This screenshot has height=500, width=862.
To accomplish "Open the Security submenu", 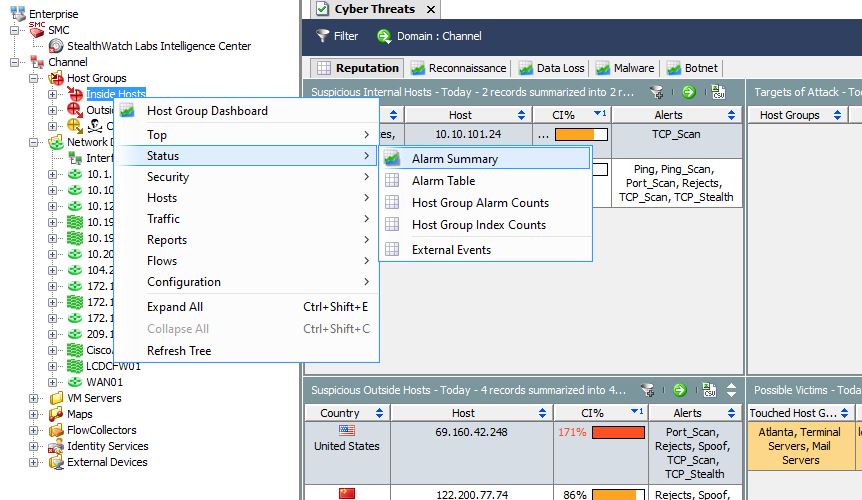I will 247,176.
